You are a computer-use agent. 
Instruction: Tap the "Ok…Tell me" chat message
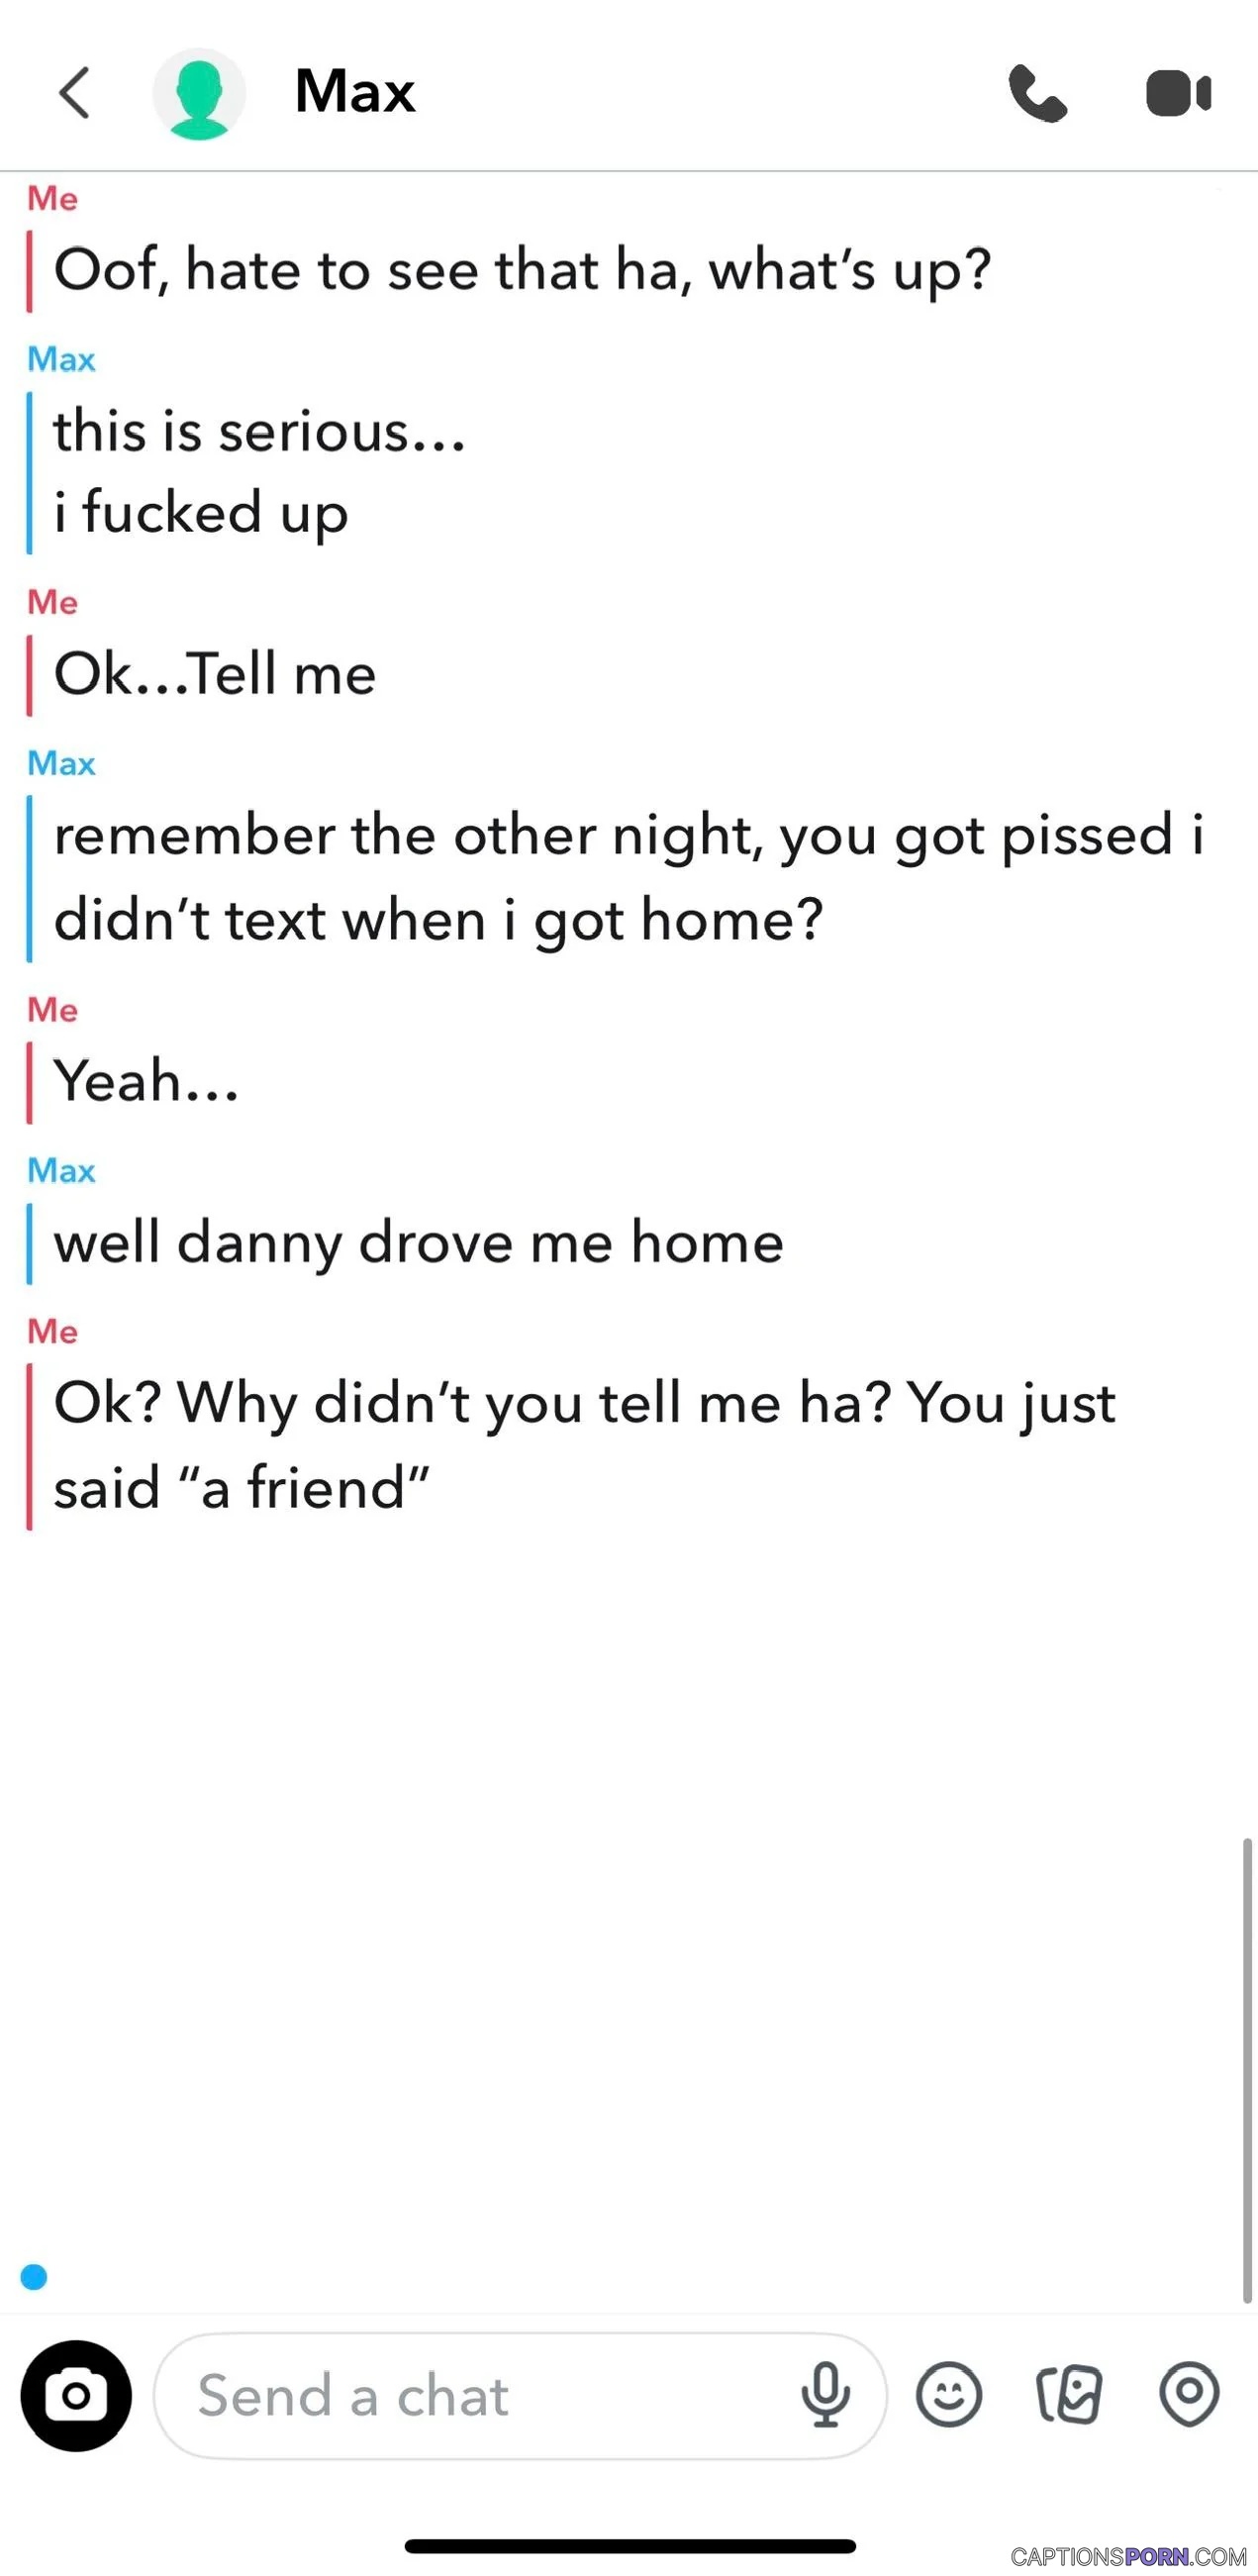[215, 674]
